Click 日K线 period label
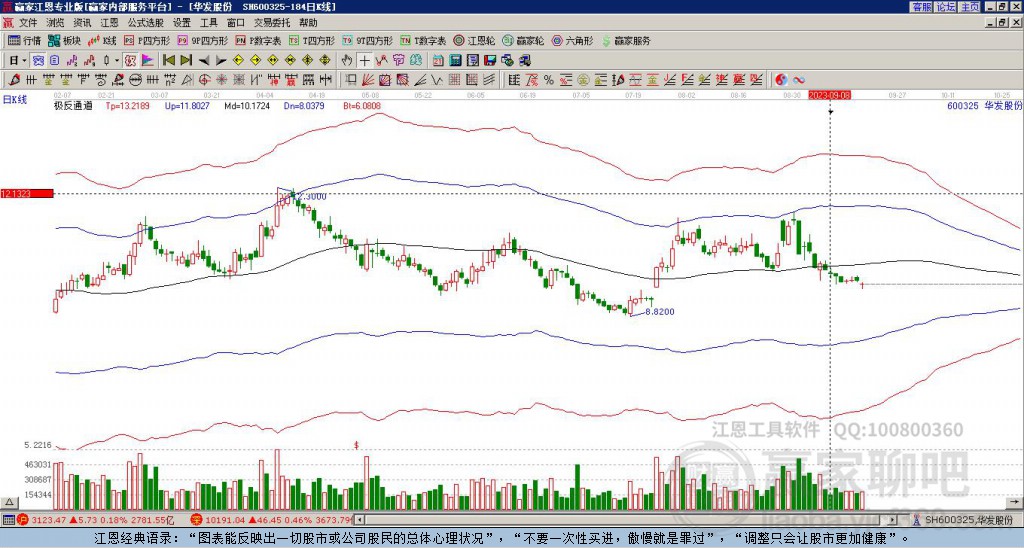The image size is (1024, 548). 15,100
